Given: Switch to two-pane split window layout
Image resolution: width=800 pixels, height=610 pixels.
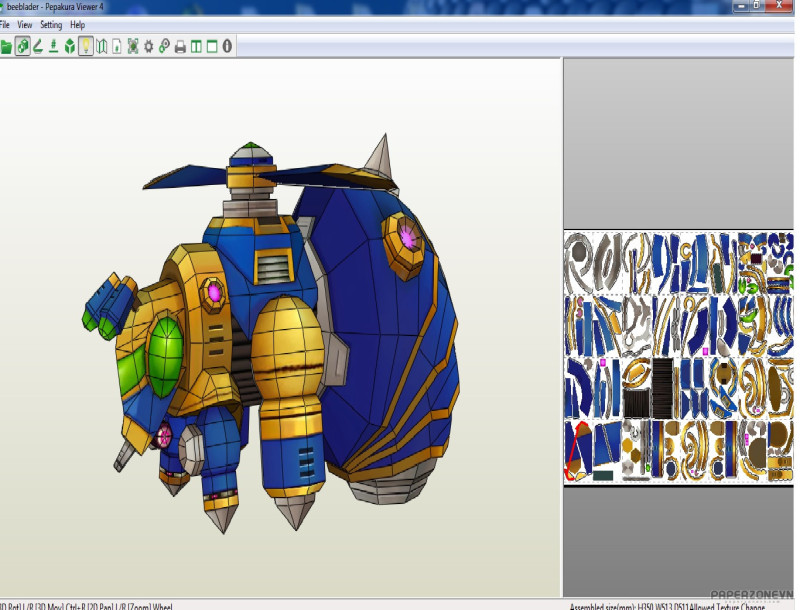Looking at the screenshot, I should click(196, 46).
